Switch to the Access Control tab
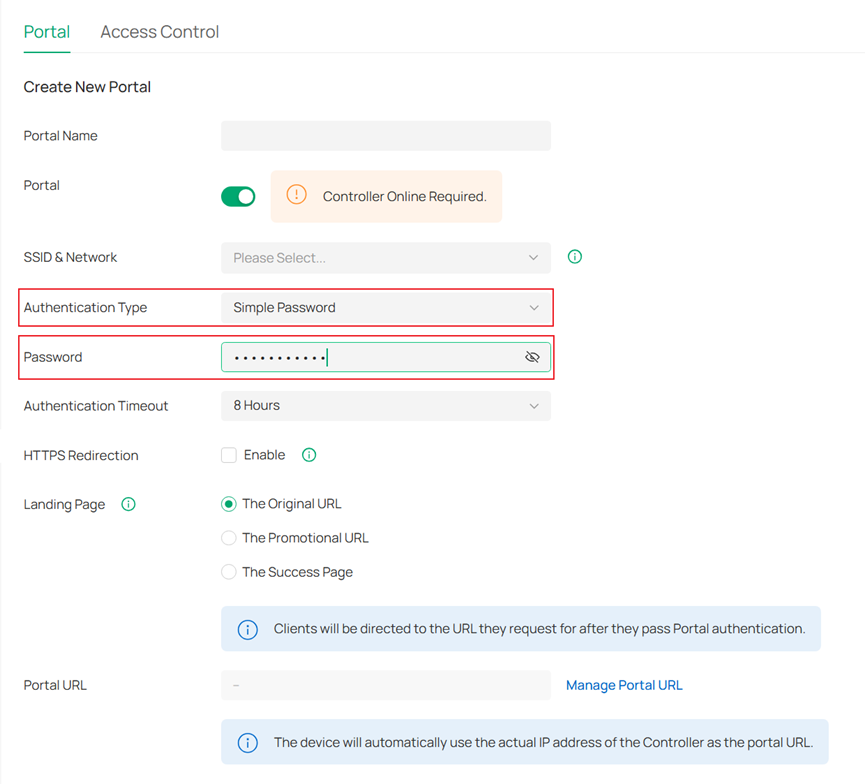Image resolution: width=865 pixels, height=784 pixels. [x=159, y=32]
